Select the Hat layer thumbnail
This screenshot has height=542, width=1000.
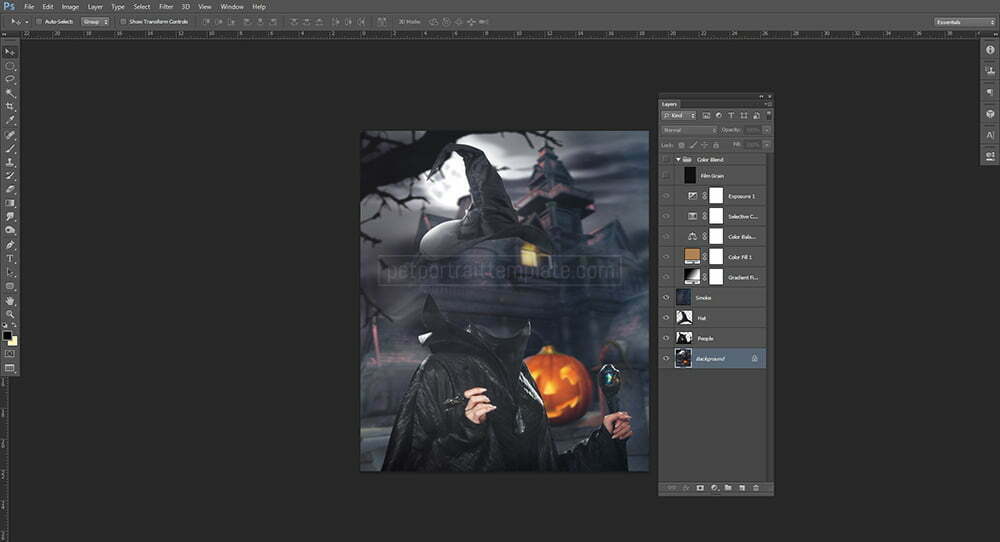[x=684, y=317]
